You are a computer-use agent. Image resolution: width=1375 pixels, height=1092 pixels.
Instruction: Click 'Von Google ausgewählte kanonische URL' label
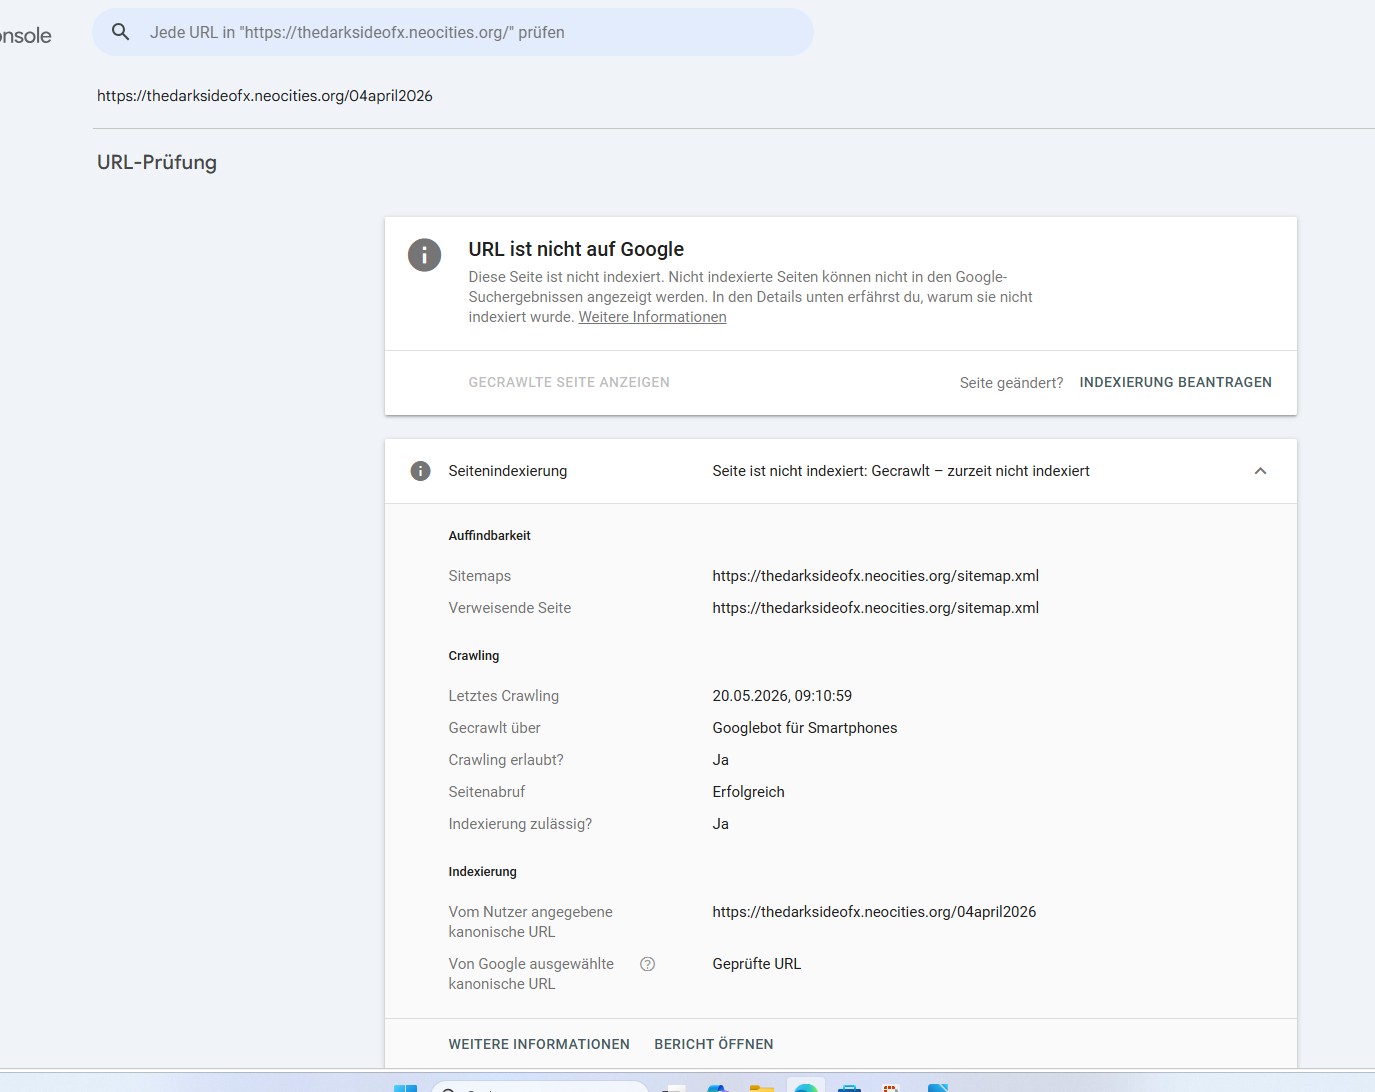tap(531, 974)
